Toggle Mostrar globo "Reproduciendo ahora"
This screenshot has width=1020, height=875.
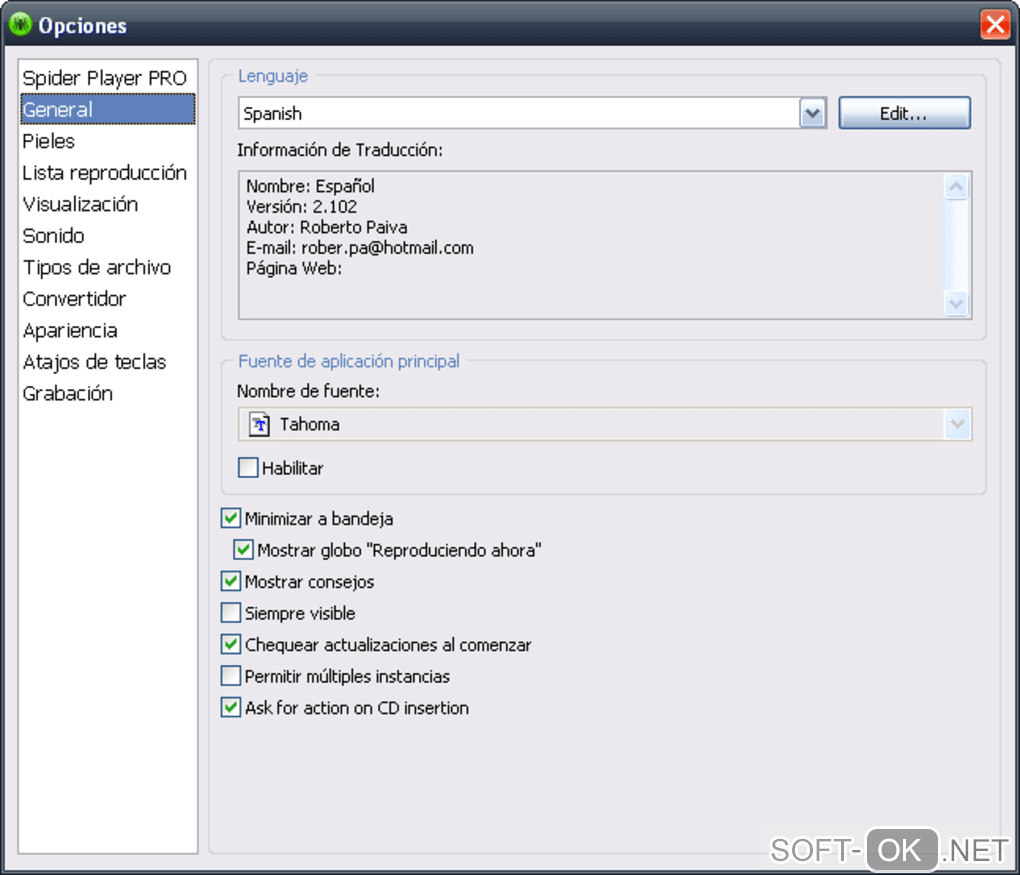(x=243, y=550)
